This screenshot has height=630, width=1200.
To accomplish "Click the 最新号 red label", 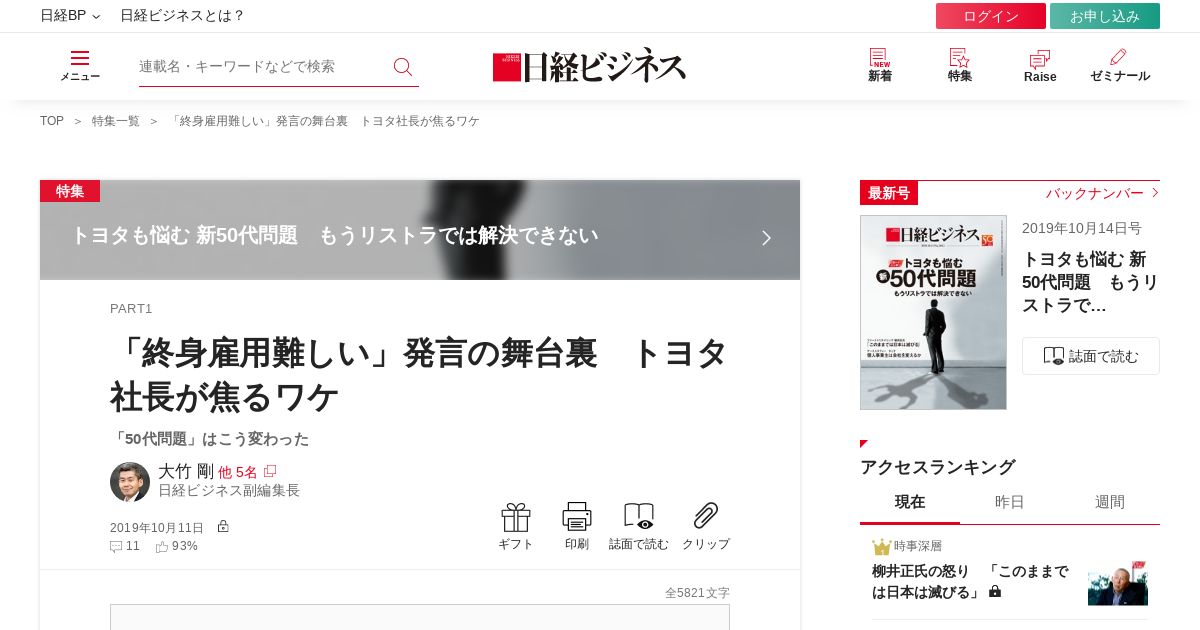I will pyautogui.click(x=889, y=193).
